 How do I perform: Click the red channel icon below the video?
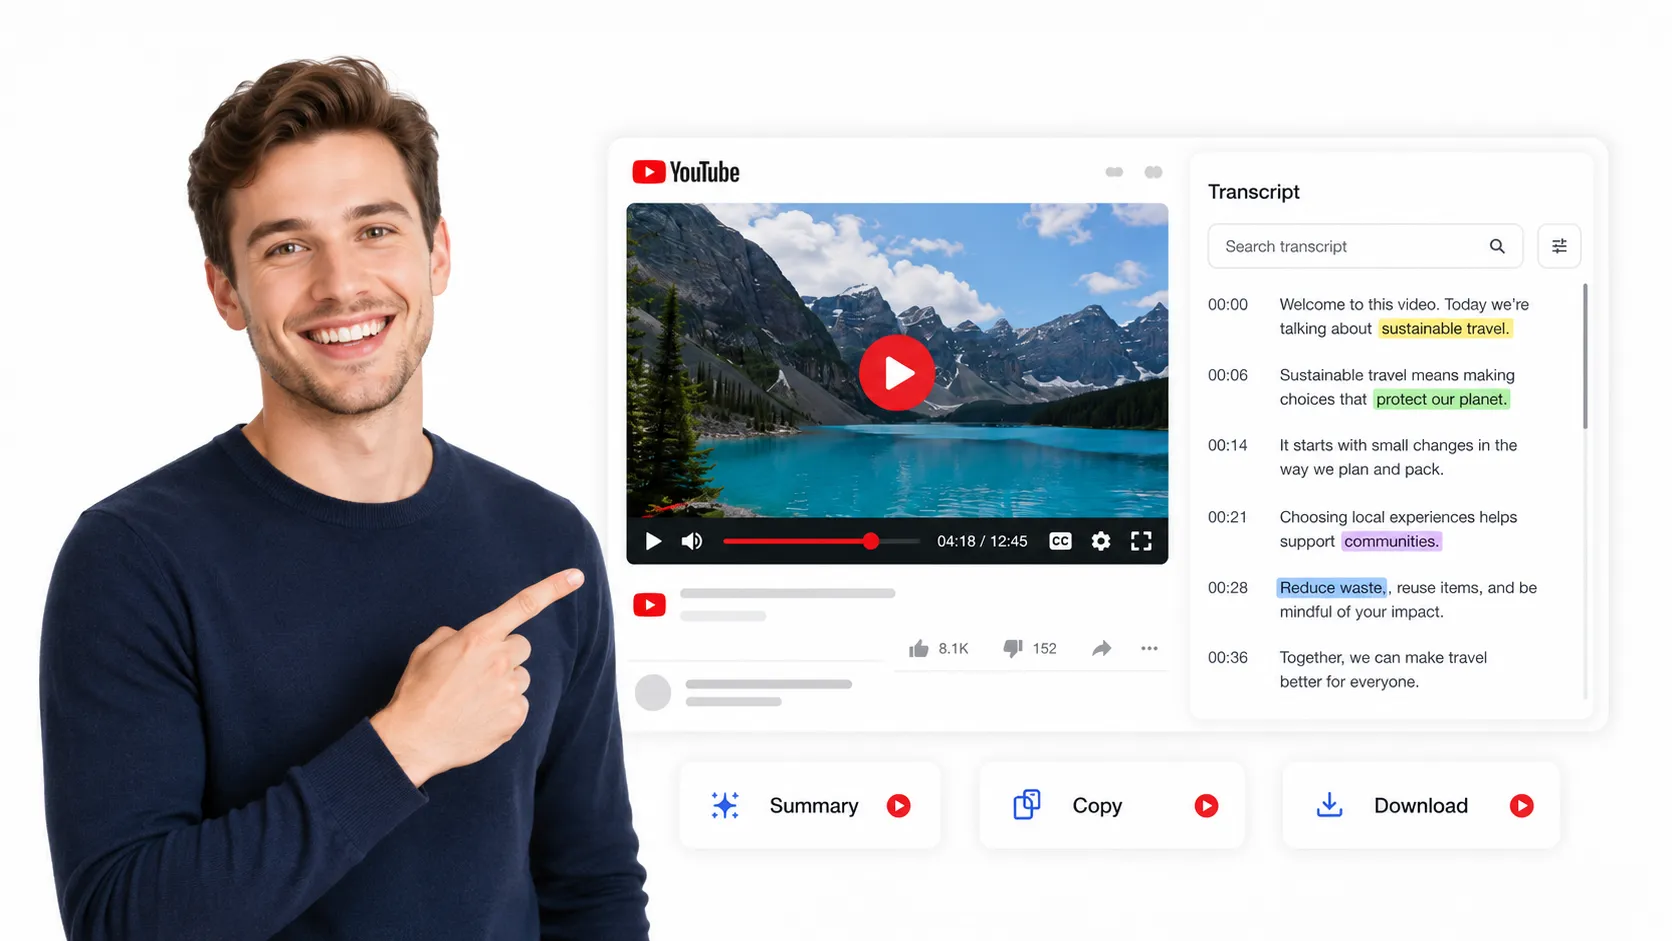point(650,605)
